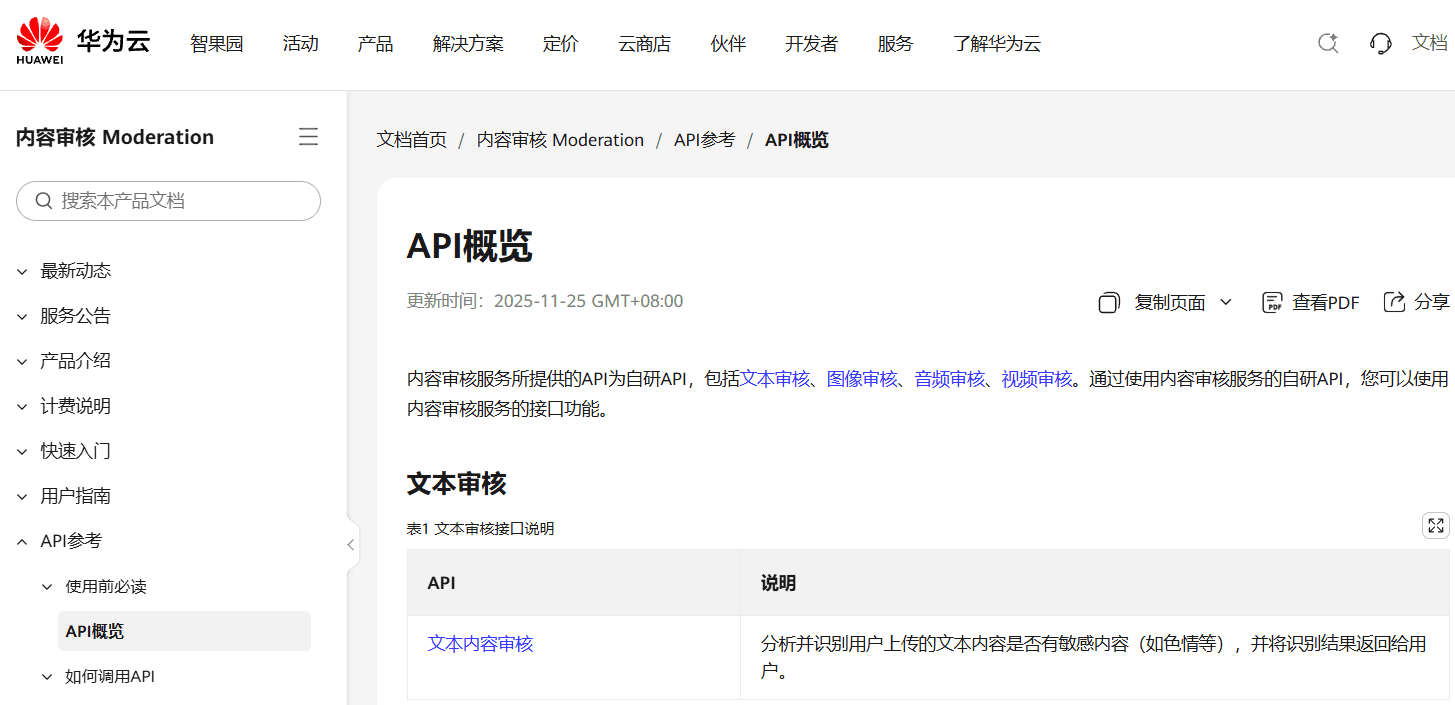Viewport: 1455px width, 705px height.
Task: Expand the 快速入门 section
Action: click(22, 451)
